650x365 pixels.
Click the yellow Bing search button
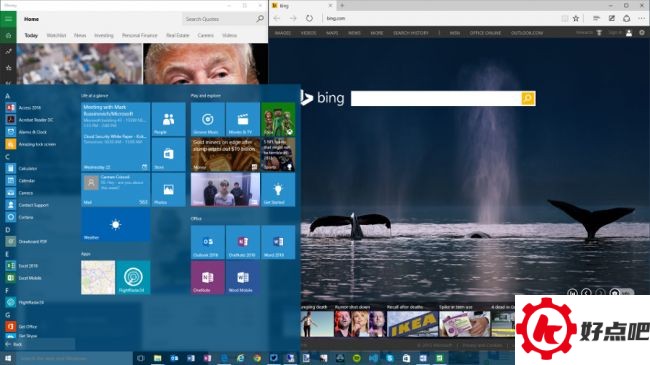(x=528, y=98)
